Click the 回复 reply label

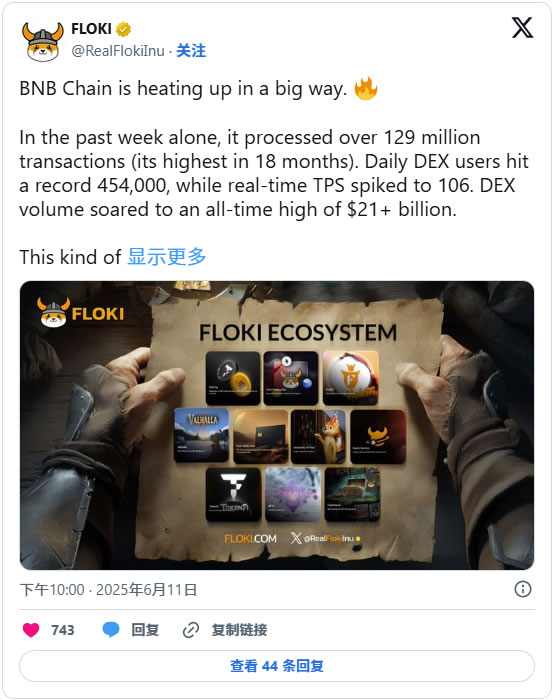pos(145,630)
